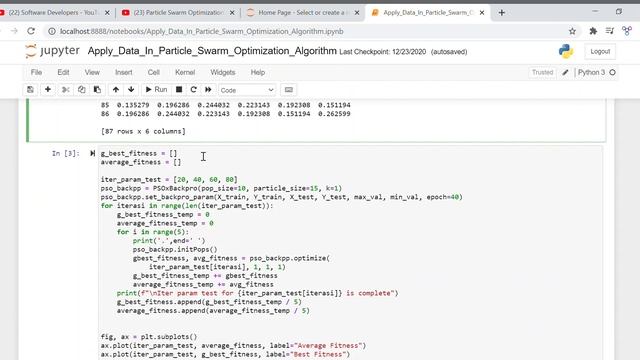
Task: Save and checkpoint the notebook
Action: [x=30, y=89]
